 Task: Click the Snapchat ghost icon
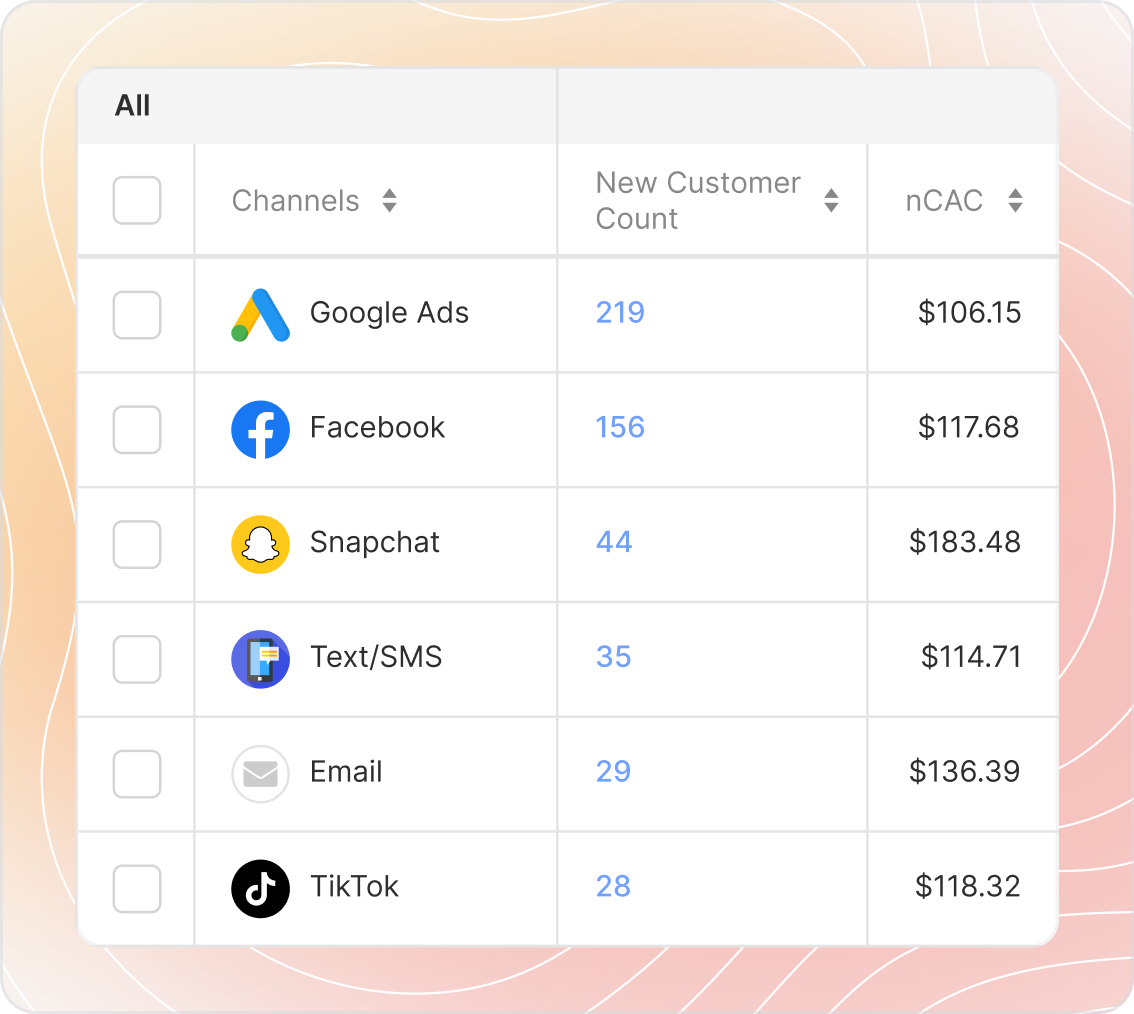point(260,544)
